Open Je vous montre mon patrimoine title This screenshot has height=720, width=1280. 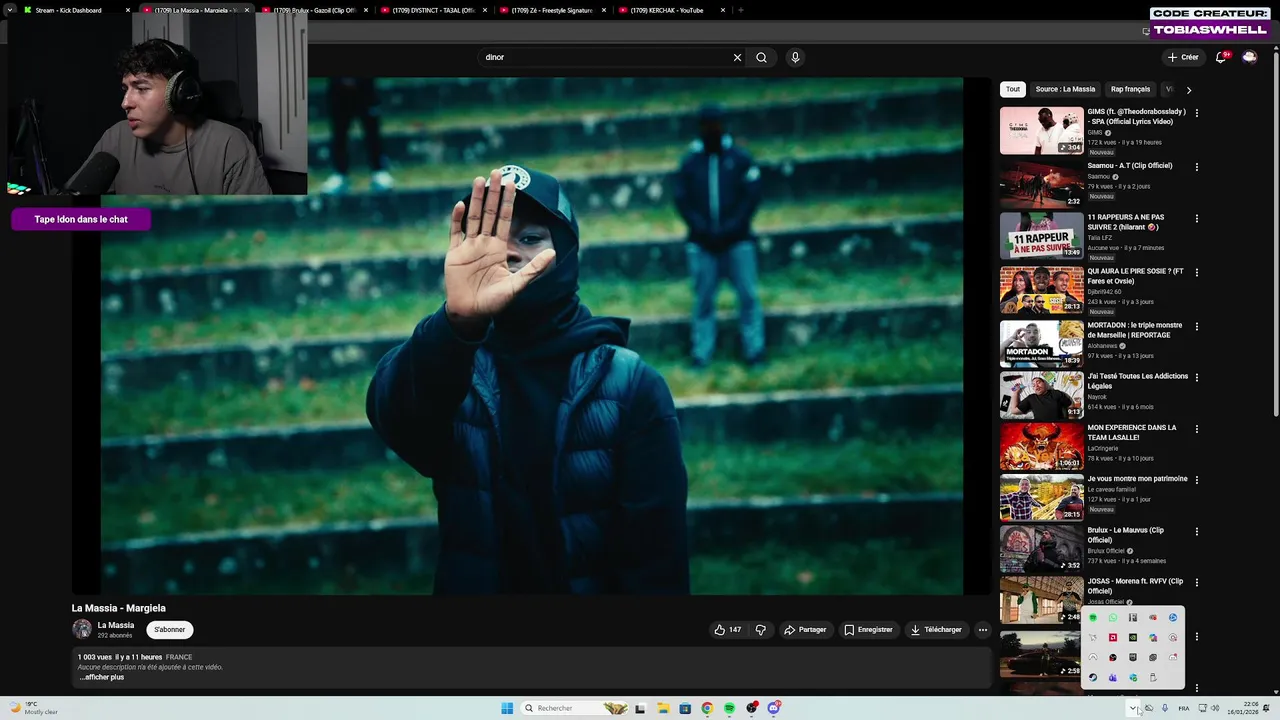pos(1138,479)
